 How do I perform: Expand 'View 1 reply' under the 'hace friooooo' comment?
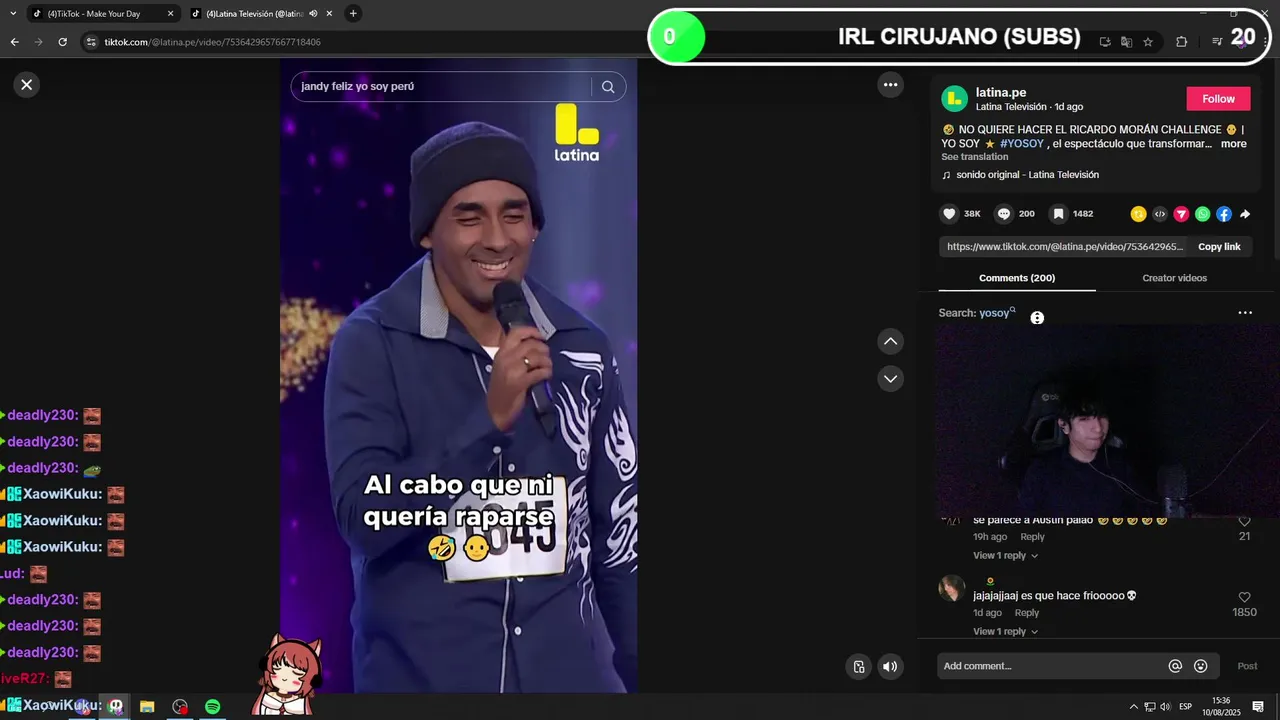pos(1005,632)
